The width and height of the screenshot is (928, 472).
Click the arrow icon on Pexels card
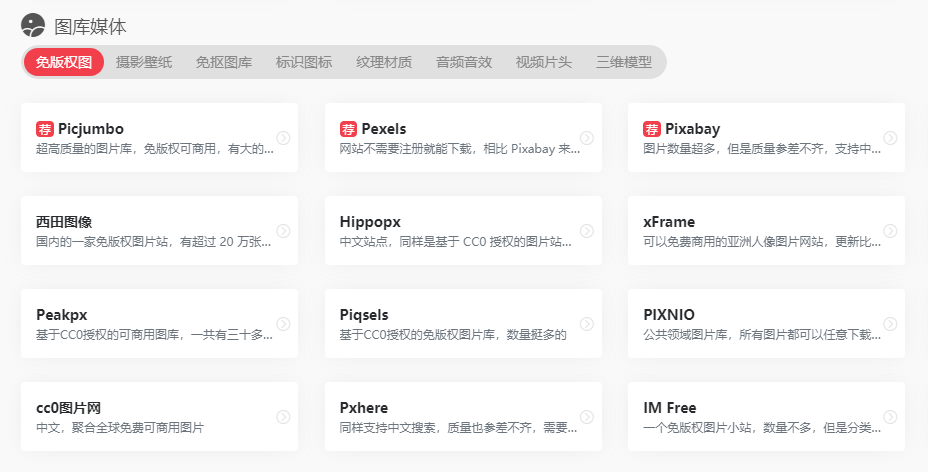(587, 138)
